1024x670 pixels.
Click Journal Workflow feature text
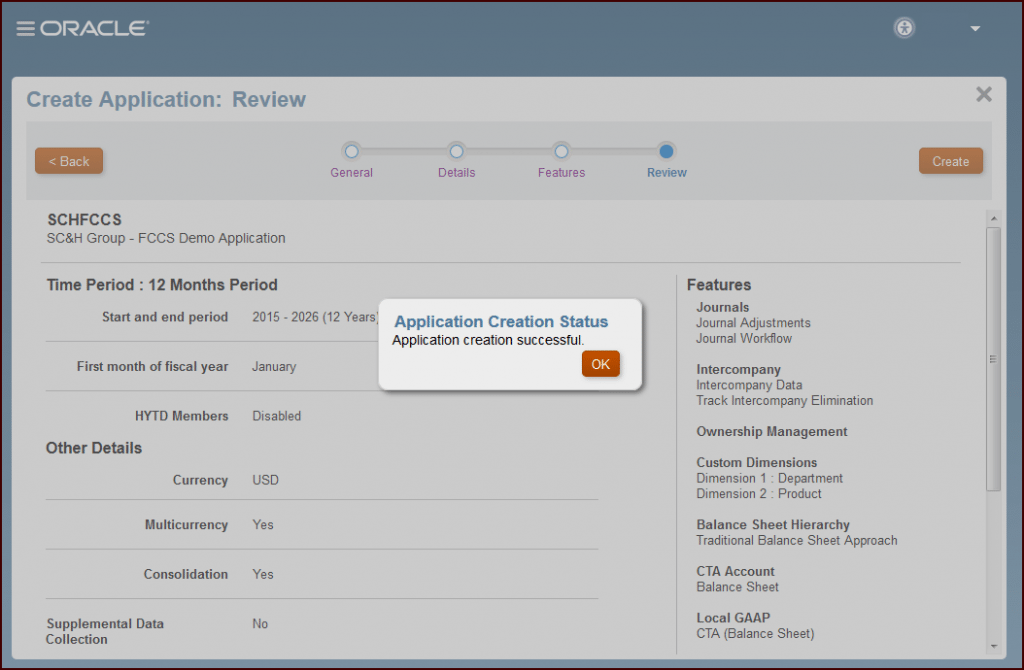pos(744,338)
